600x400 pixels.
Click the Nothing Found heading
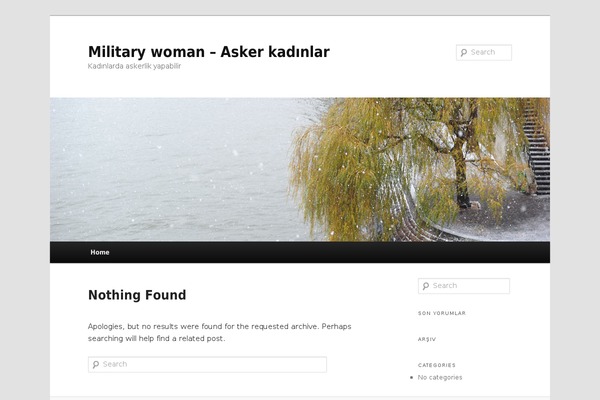pos(137,295)
